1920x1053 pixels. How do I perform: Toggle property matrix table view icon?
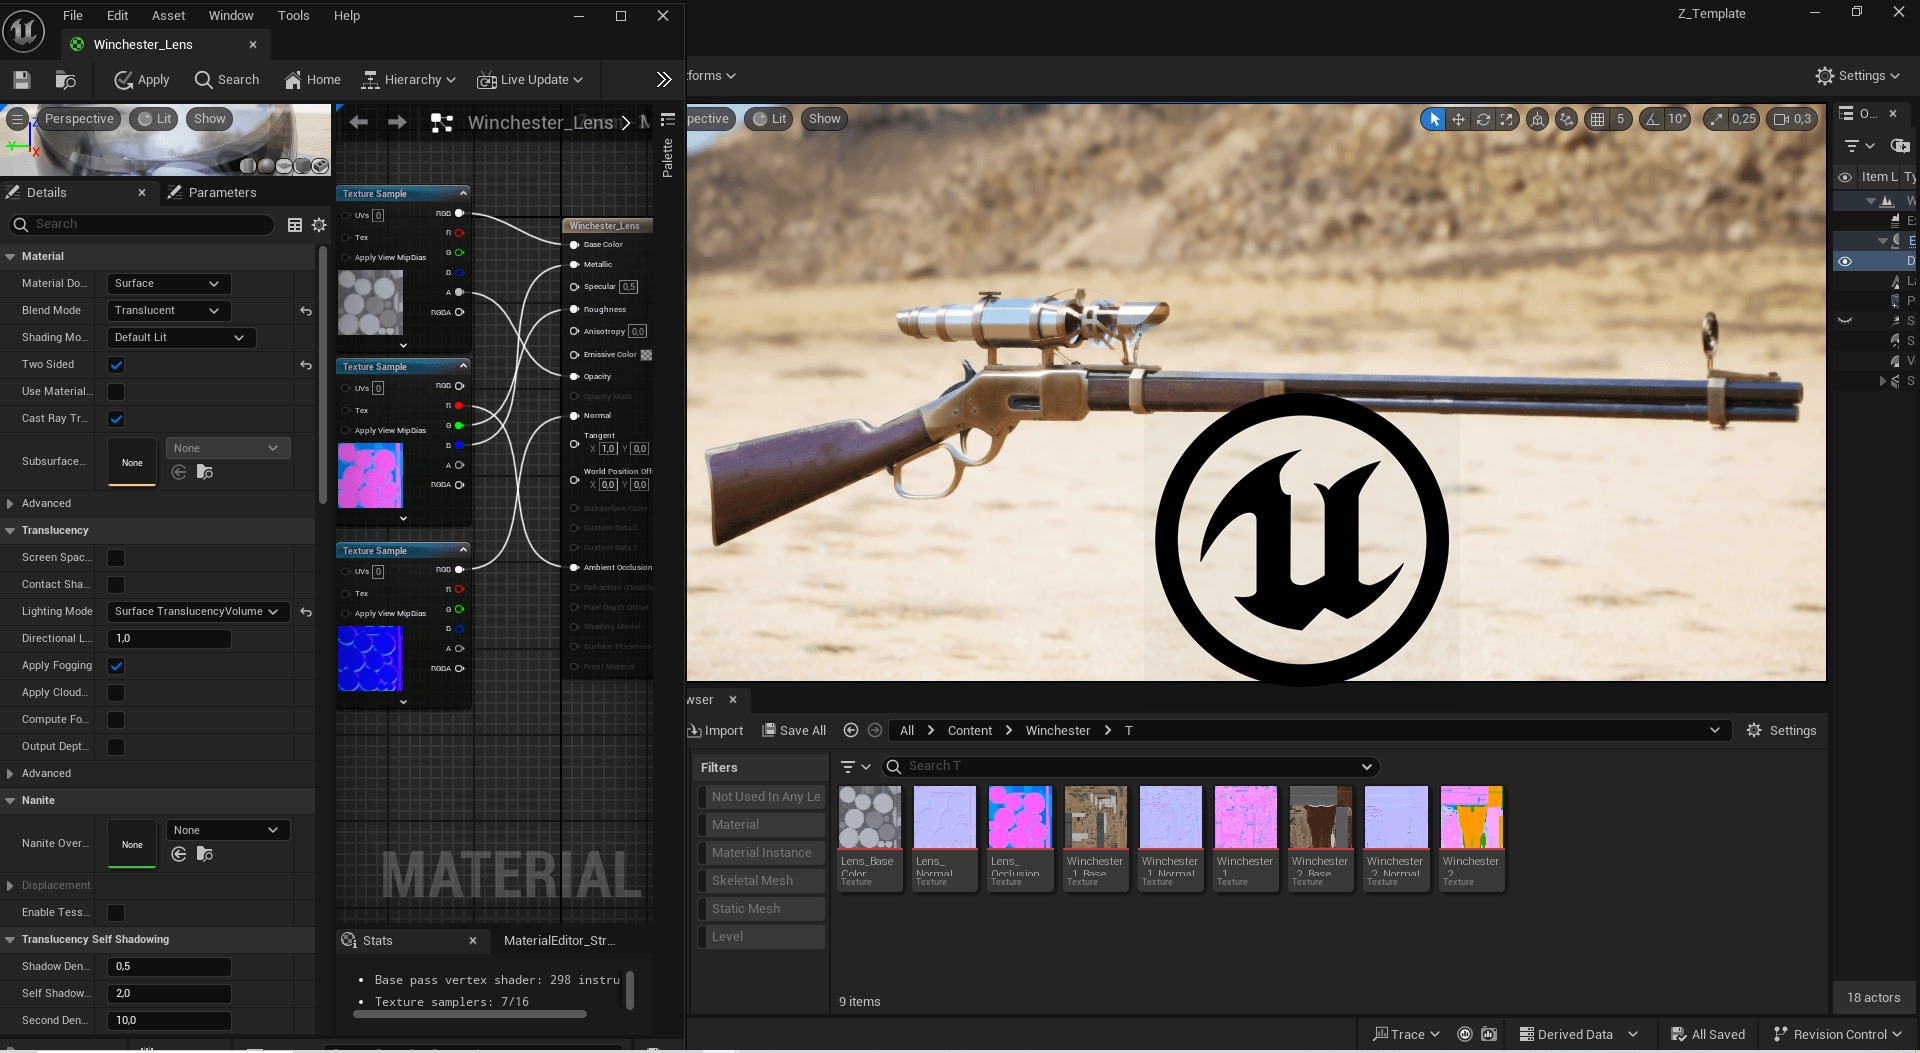coord(295,225)
